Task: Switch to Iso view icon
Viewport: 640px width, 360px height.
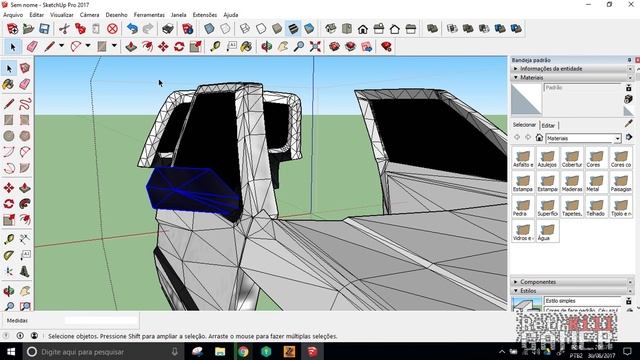Action: click(331, 29)
